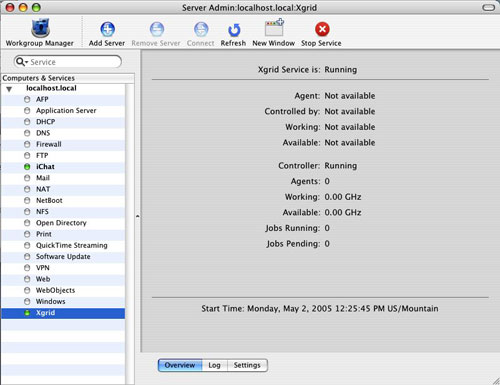Switch to the Log tab
This screenshot has height=385, width=500.
click(215, 365)
